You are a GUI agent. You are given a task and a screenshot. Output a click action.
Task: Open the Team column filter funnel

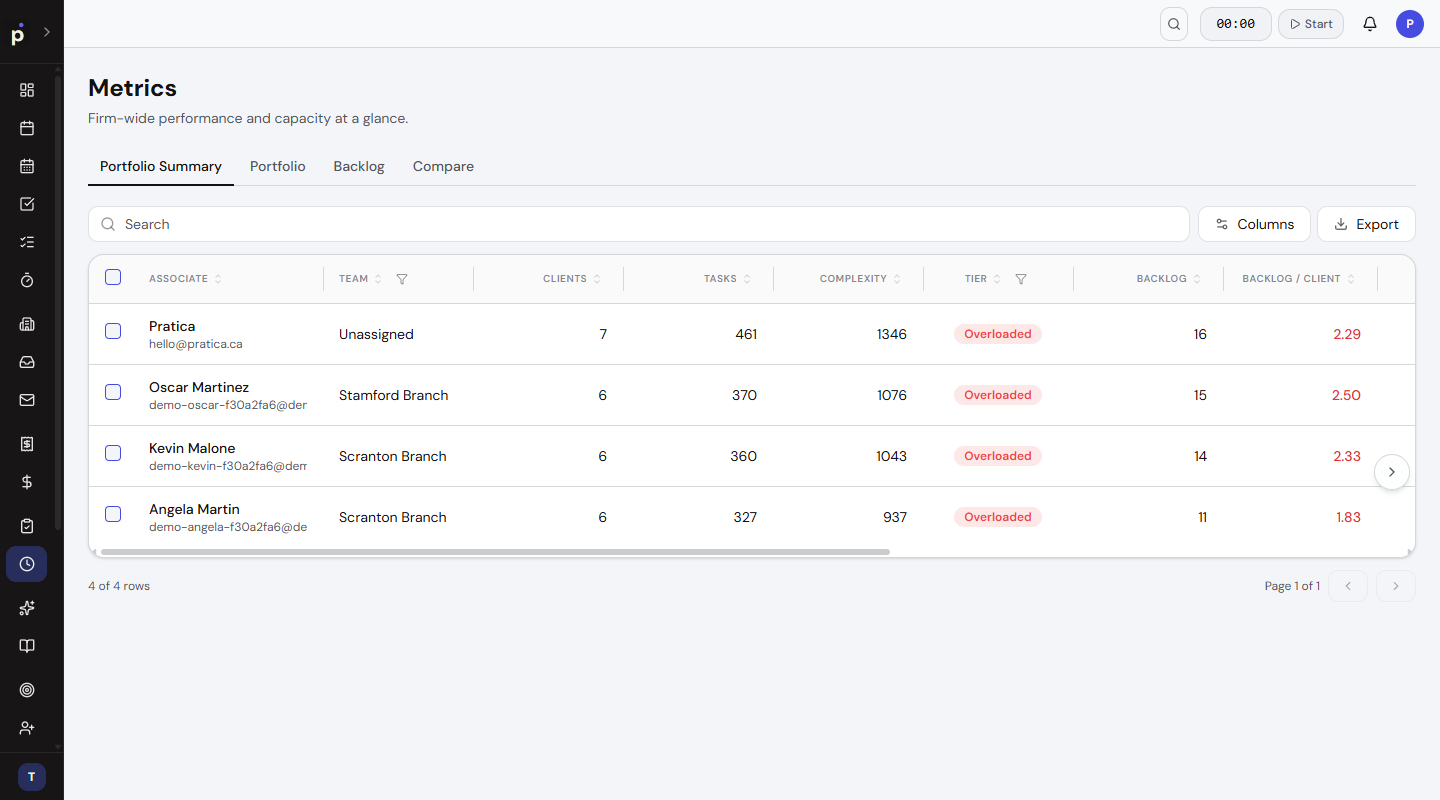(402, 279)
